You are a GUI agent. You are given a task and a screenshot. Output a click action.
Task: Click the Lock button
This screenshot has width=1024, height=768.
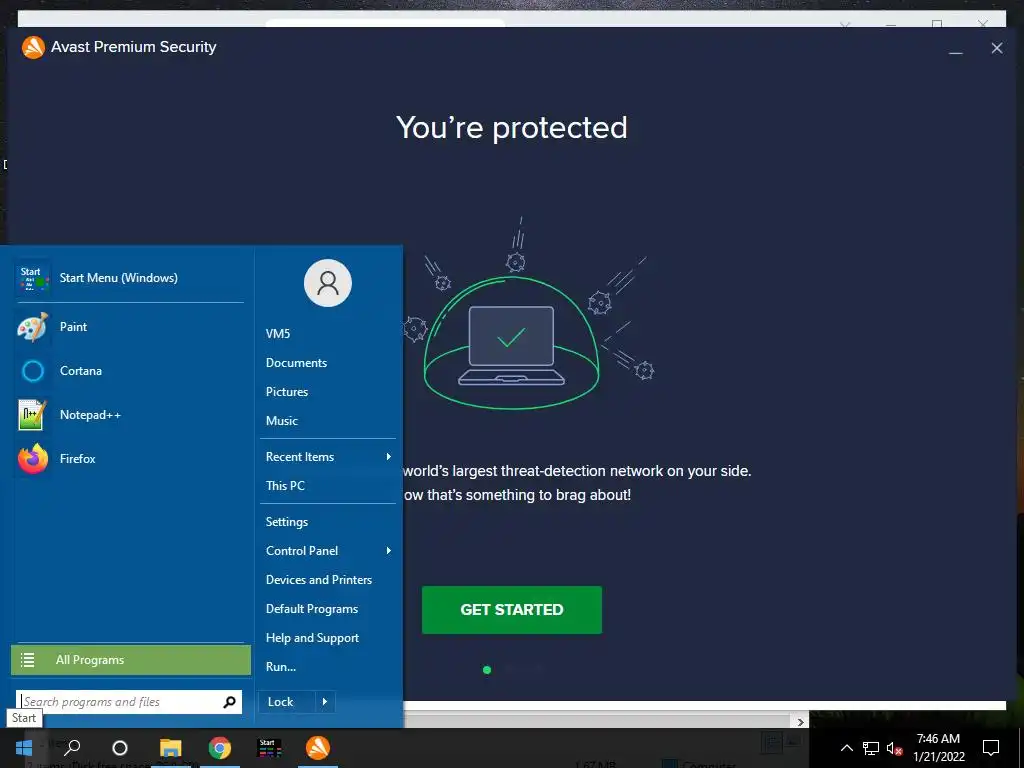(287, 702)
